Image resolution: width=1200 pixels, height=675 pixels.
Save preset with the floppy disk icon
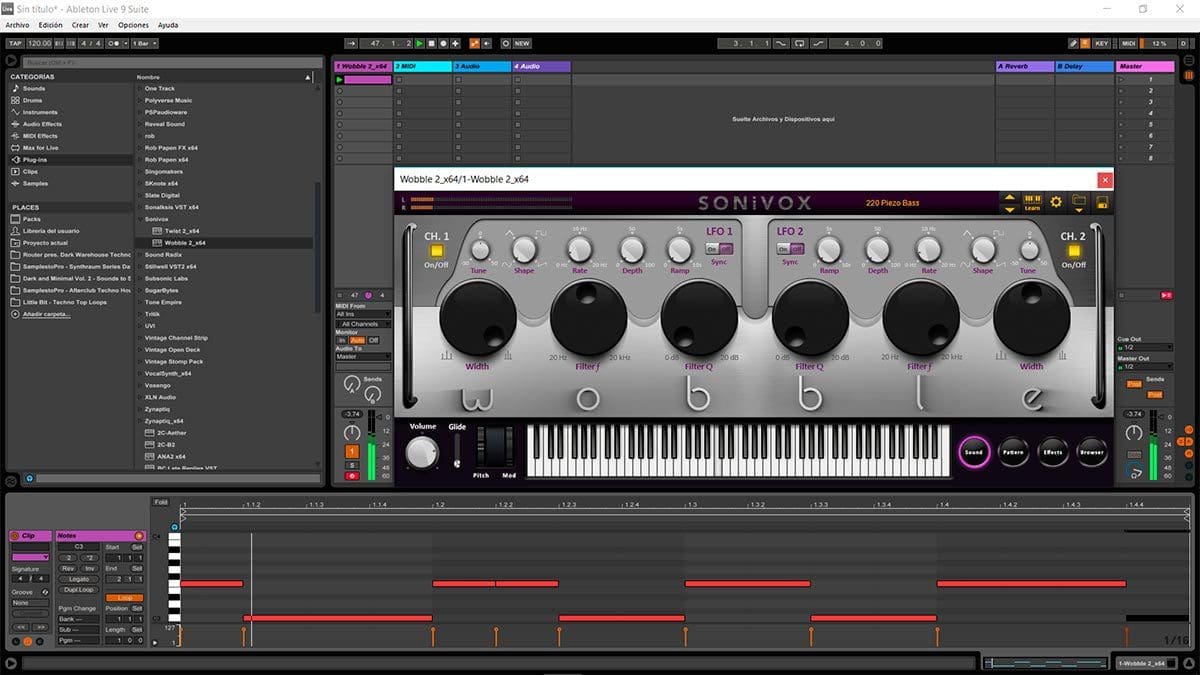pos(1101,202)
